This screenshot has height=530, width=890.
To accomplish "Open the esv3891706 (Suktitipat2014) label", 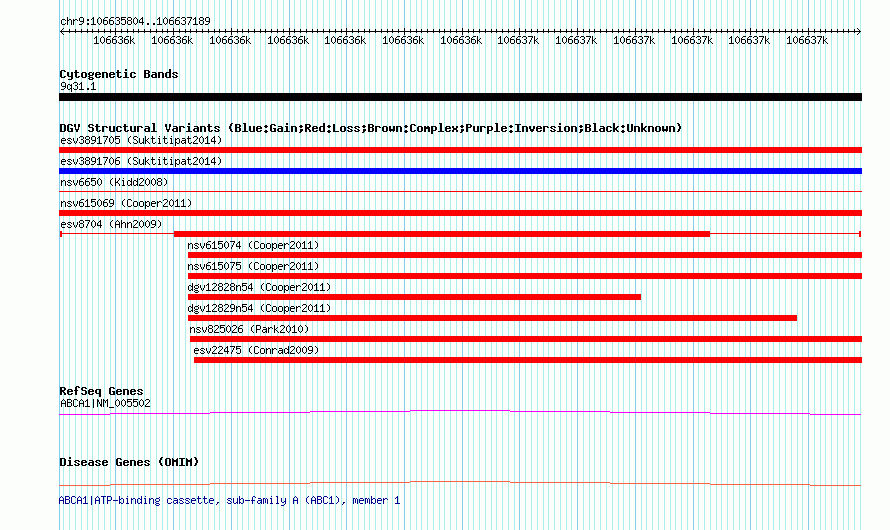I will point(141,161).
